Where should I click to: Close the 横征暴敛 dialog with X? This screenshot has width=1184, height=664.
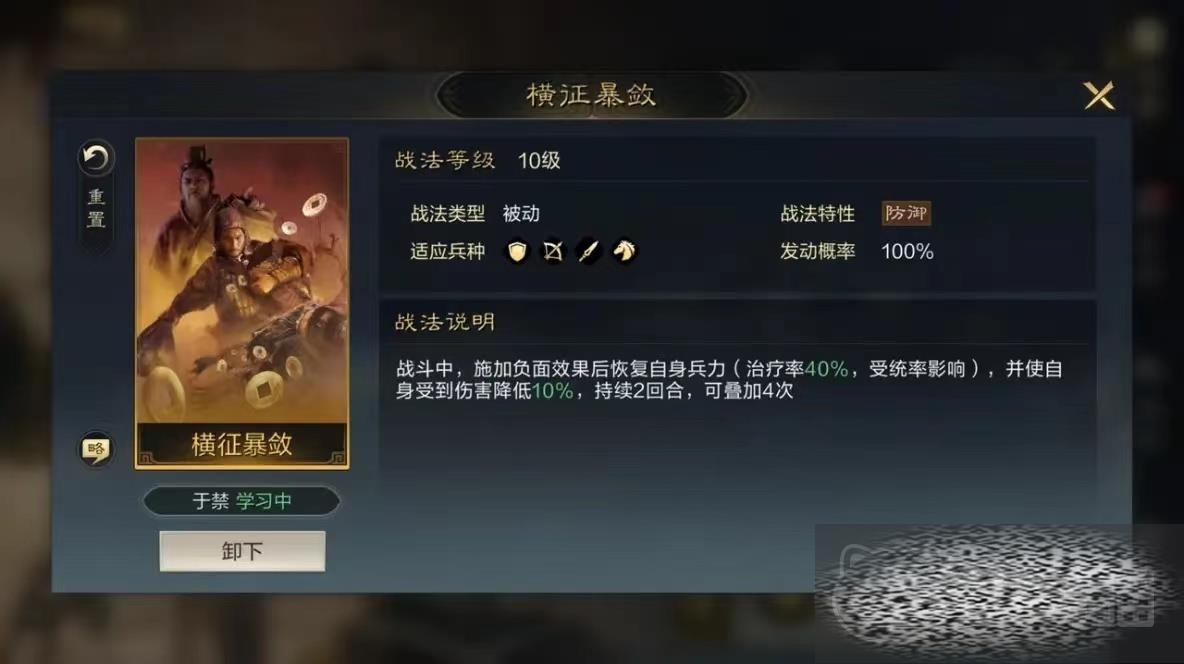[1099, 96]
